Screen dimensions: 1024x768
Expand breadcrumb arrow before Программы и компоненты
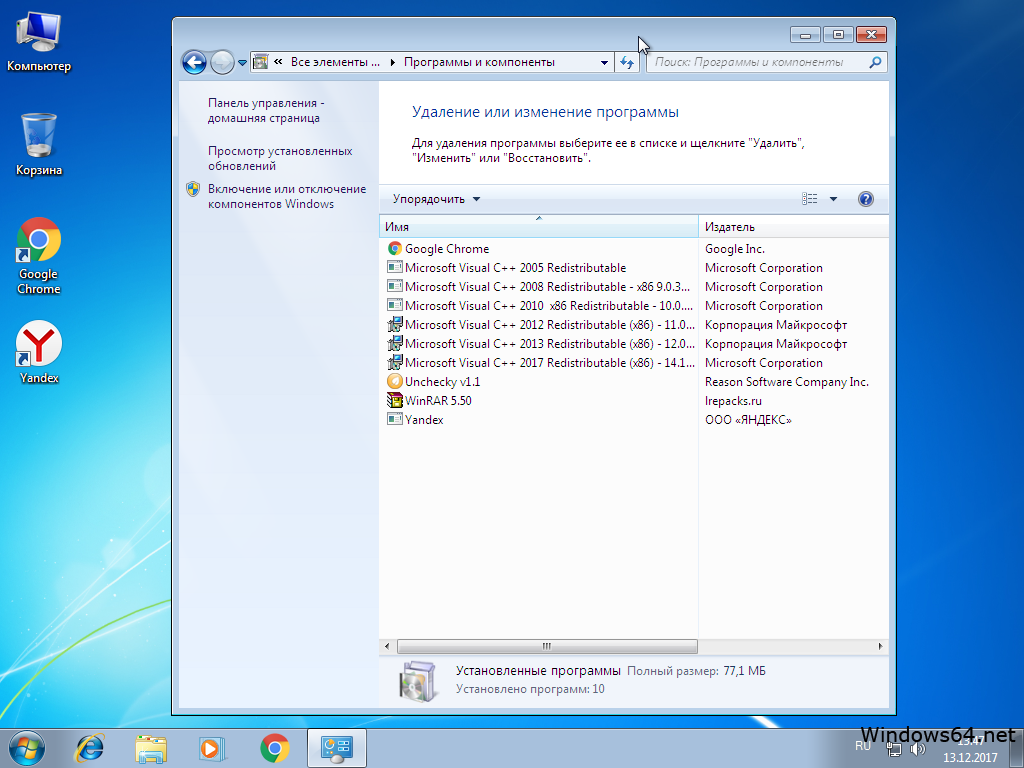392,62
